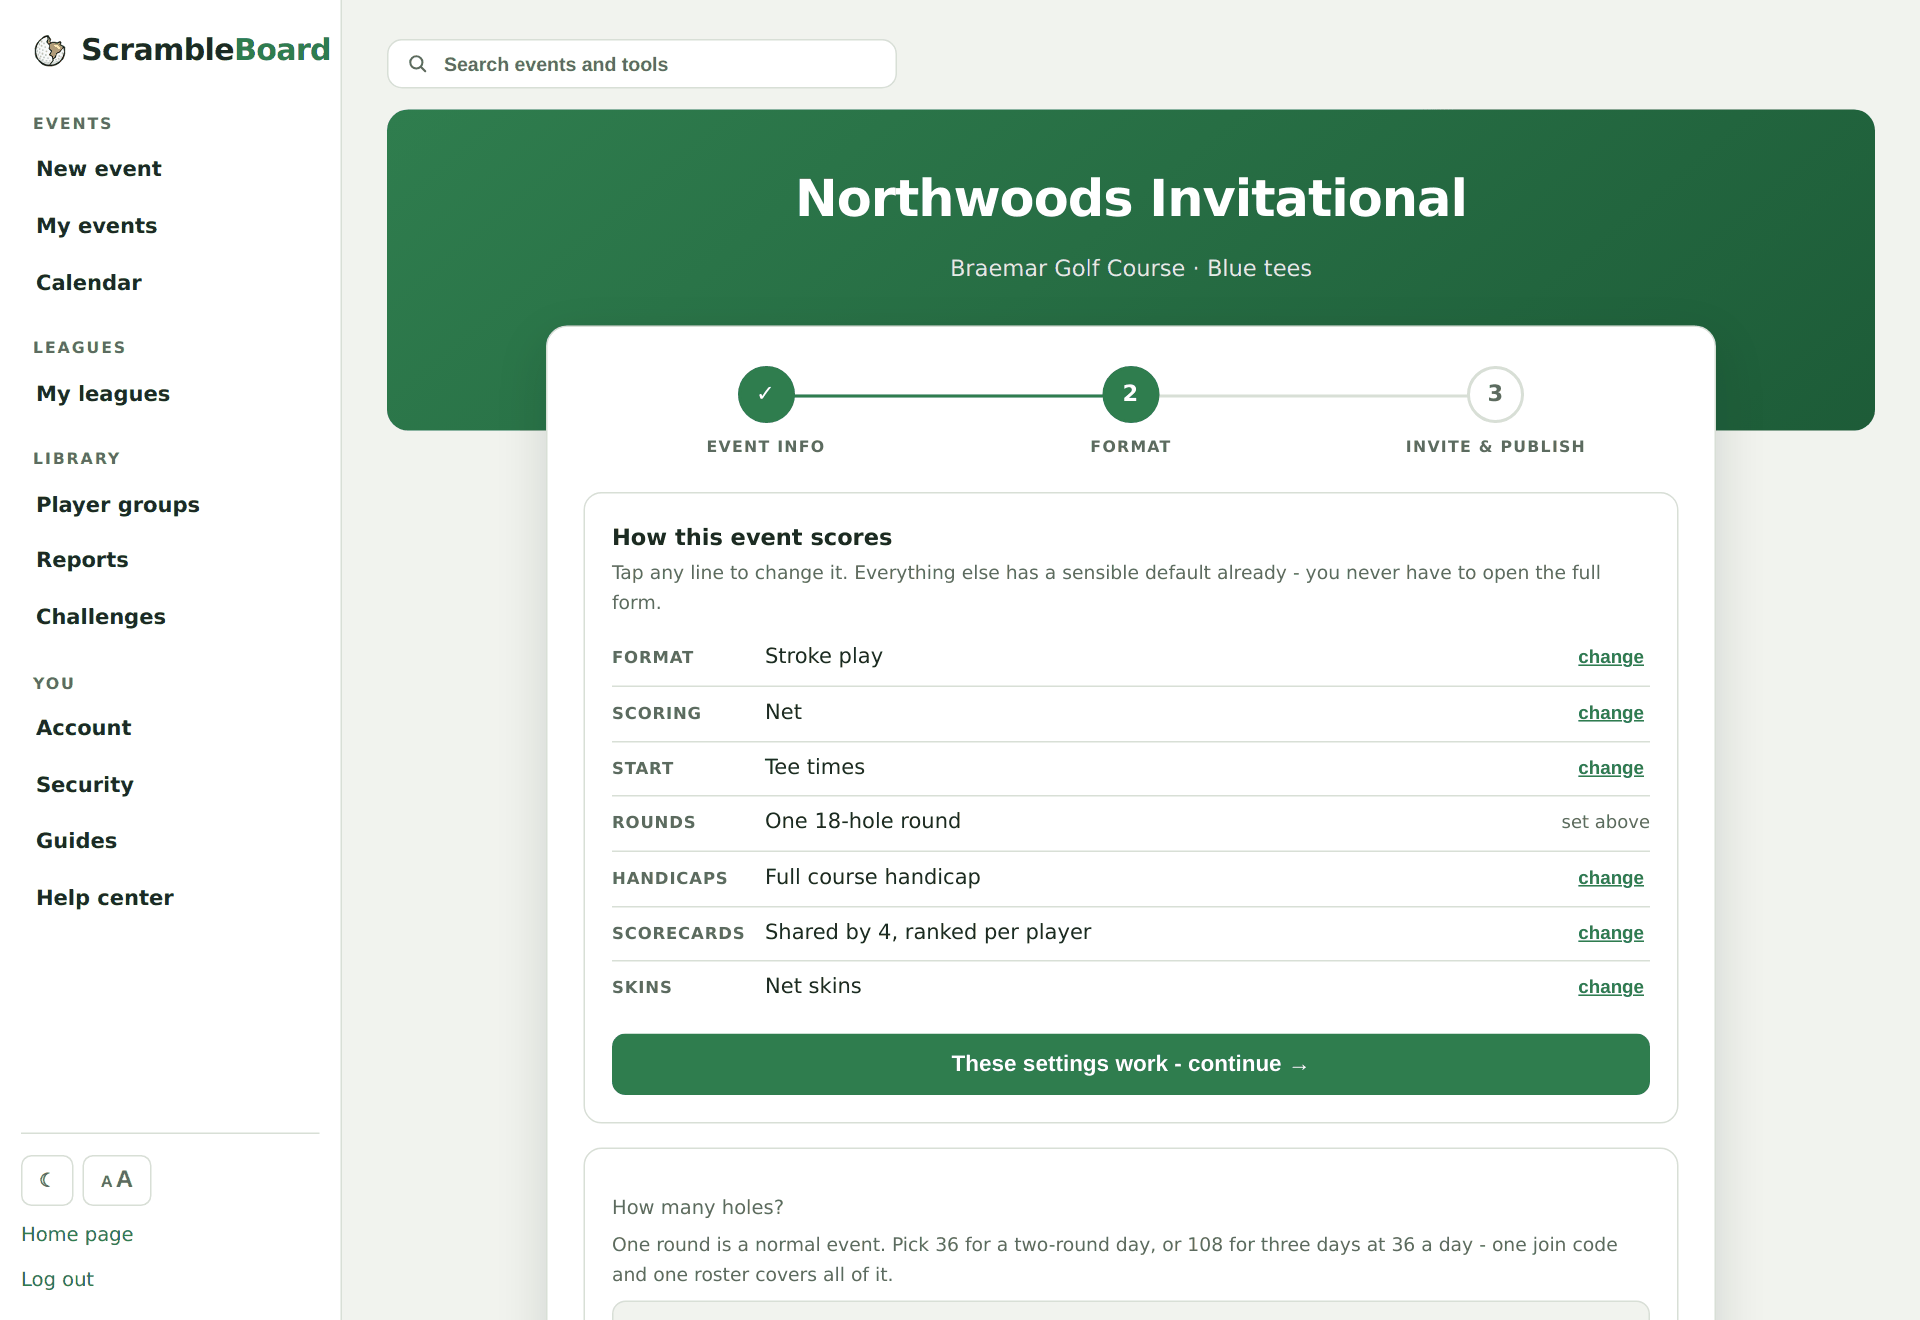This screenshot has height=1320, width=1920.
Task: Change the Skins (Net skins) setting
Action: (x=1610, y=987)
